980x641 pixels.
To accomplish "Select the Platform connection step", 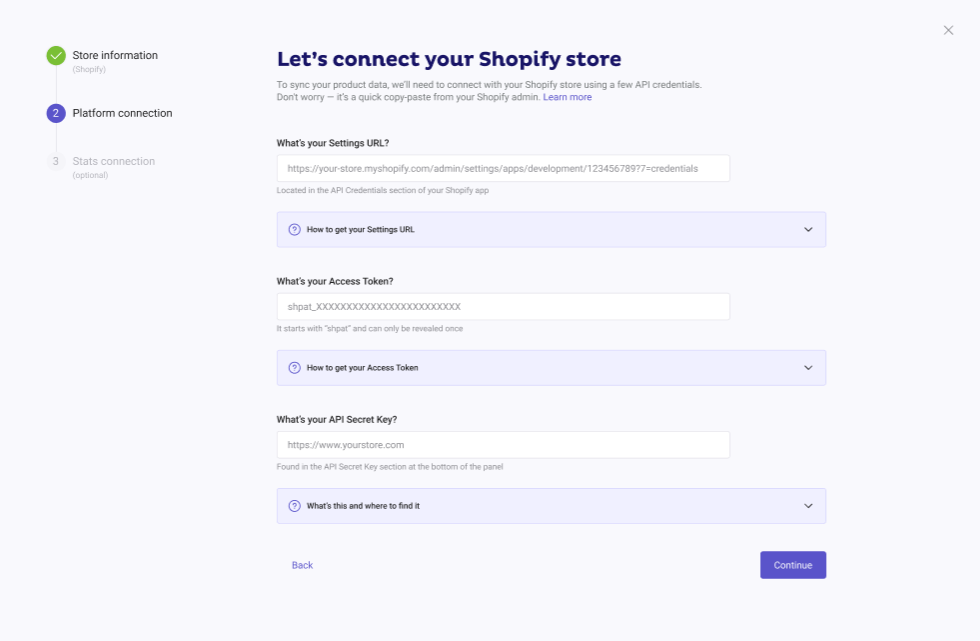I will 122,113.
